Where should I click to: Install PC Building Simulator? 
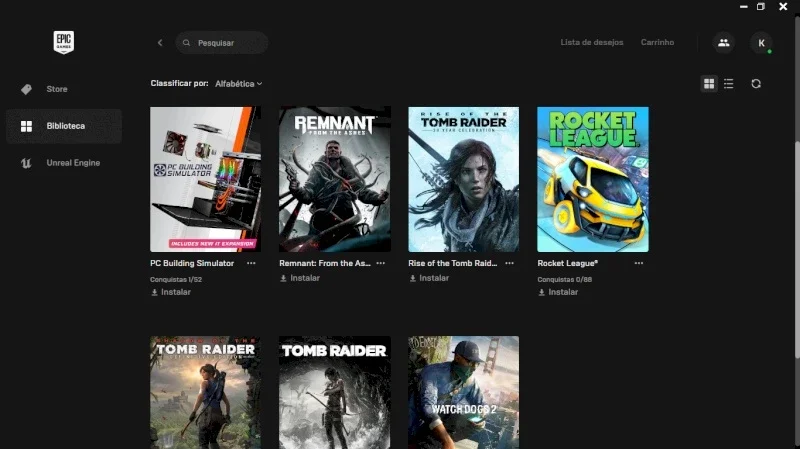pos(171,292)
